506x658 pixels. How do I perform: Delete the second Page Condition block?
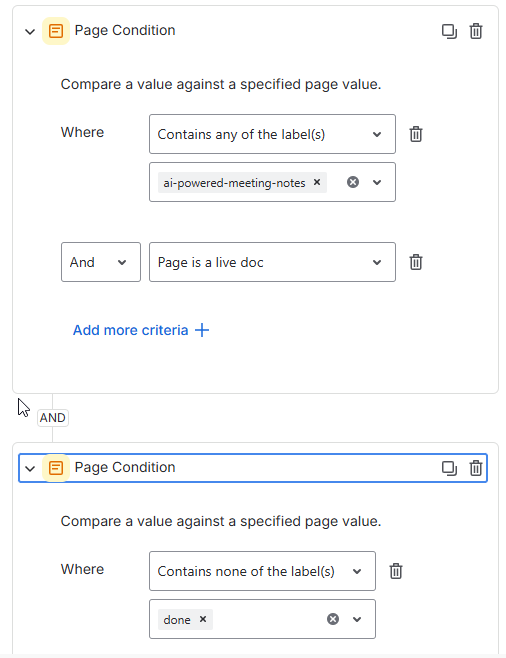click(x=476, y=468)
